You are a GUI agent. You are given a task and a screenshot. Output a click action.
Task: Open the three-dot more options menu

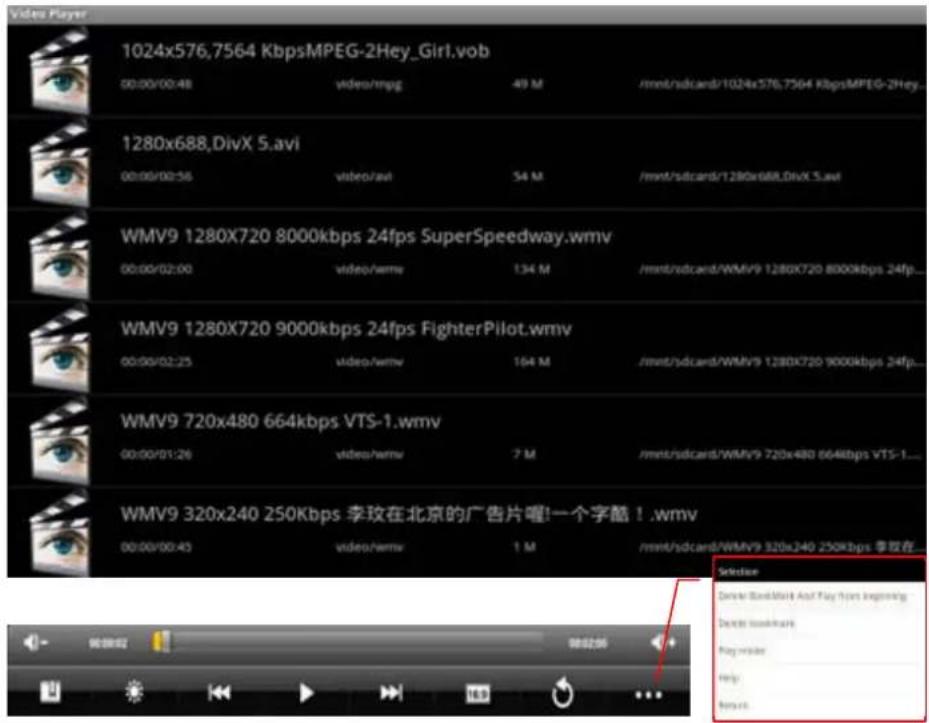click(648, 695)
